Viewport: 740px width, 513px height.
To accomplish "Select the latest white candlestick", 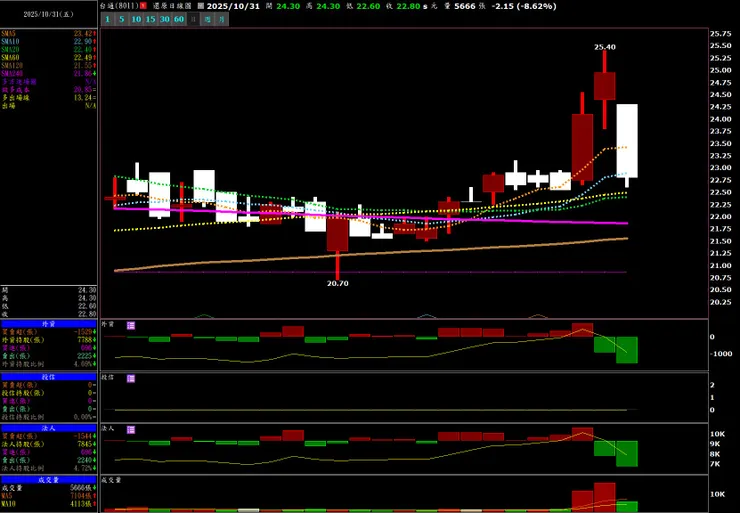I will click(627, 141).
